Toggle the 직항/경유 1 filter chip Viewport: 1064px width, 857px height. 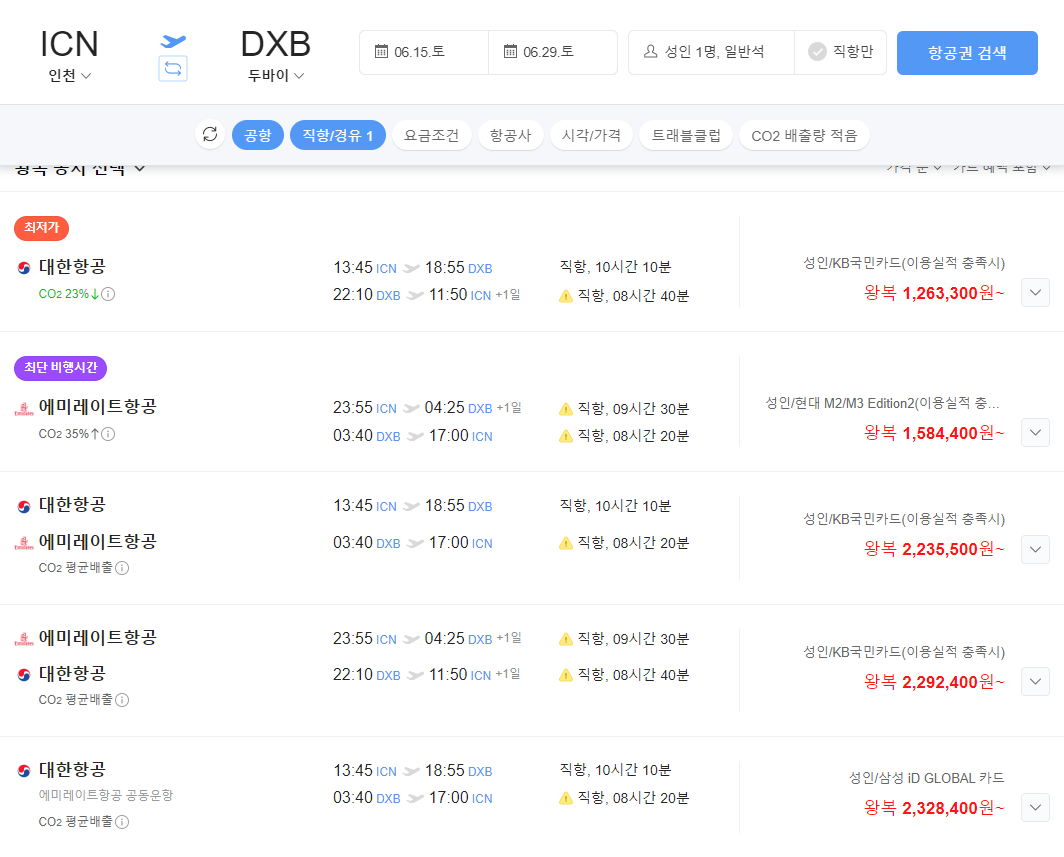pos(338,135)
